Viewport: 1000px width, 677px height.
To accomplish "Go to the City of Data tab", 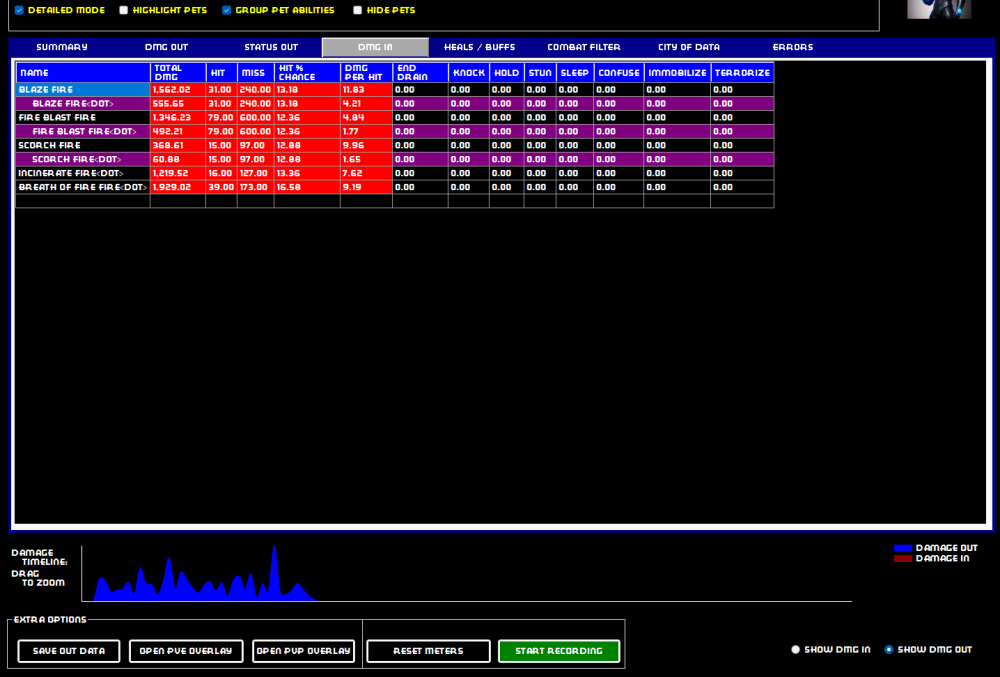I will [x=688, y=47].
